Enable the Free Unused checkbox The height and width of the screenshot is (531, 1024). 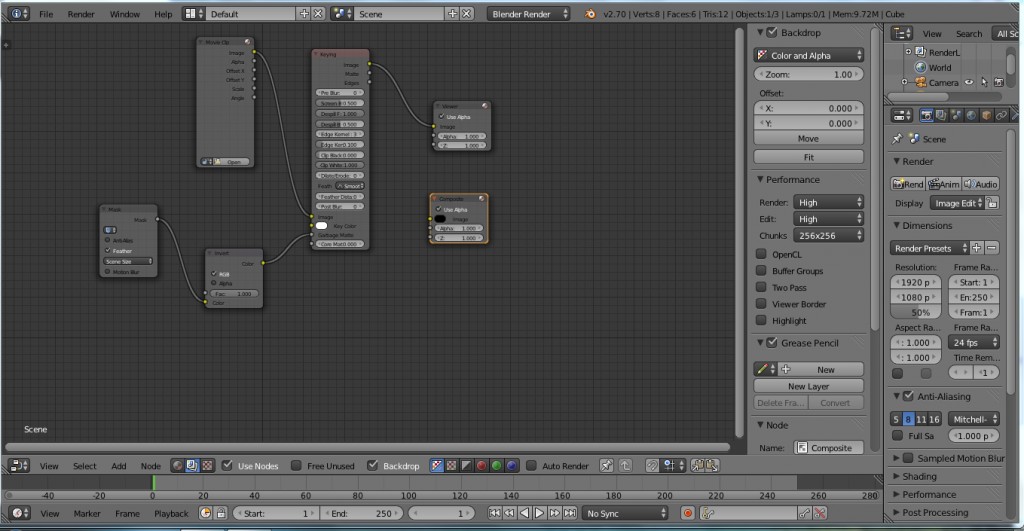tap(296, 466)
